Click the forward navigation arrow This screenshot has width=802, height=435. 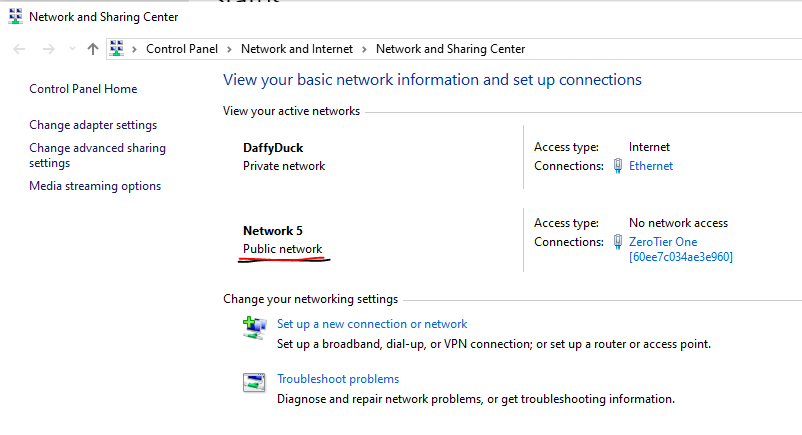[48, 49]
